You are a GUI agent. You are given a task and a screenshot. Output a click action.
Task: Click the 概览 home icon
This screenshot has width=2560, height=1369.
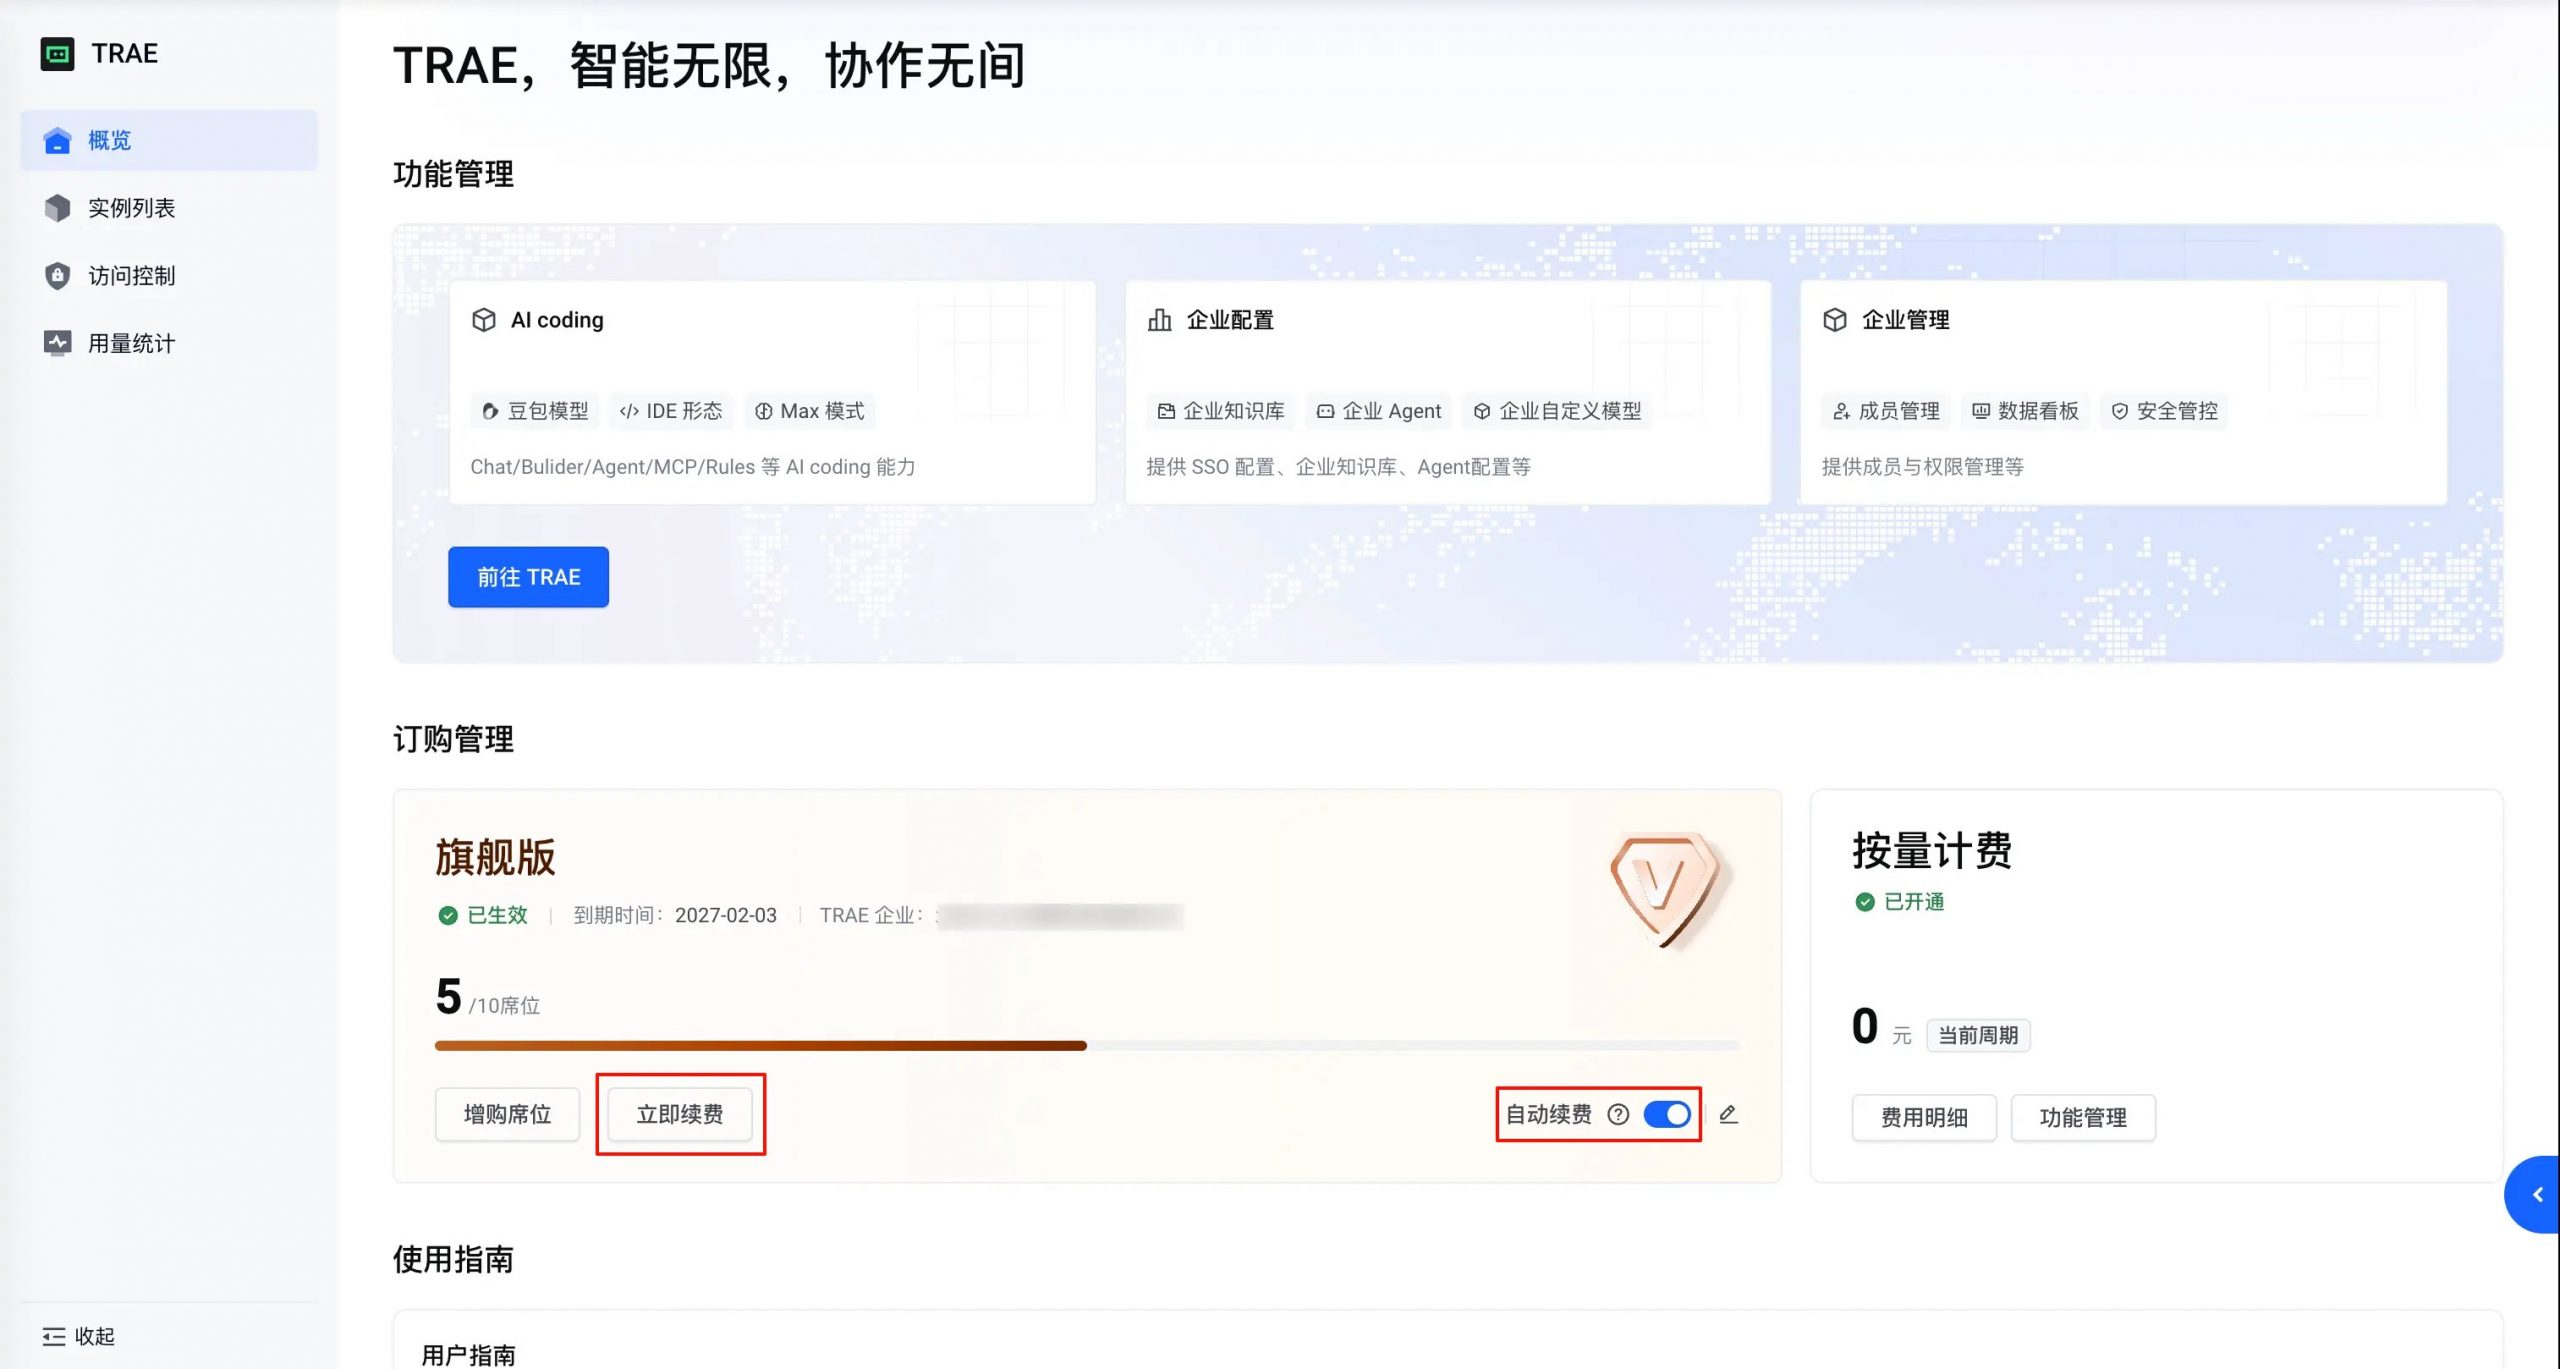point(57,141)
